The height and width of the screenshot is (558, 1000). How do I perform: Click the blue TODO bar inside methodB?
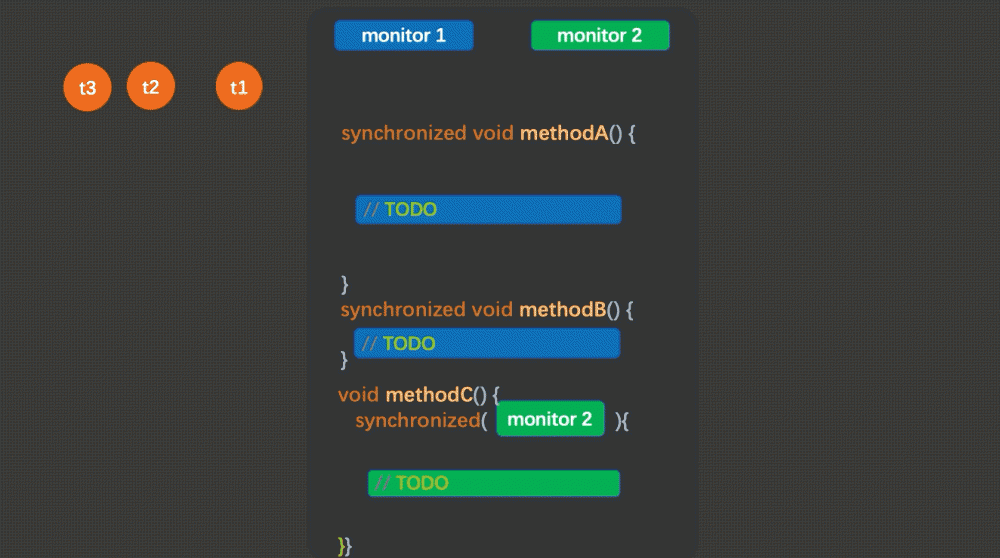coord(486,343)
